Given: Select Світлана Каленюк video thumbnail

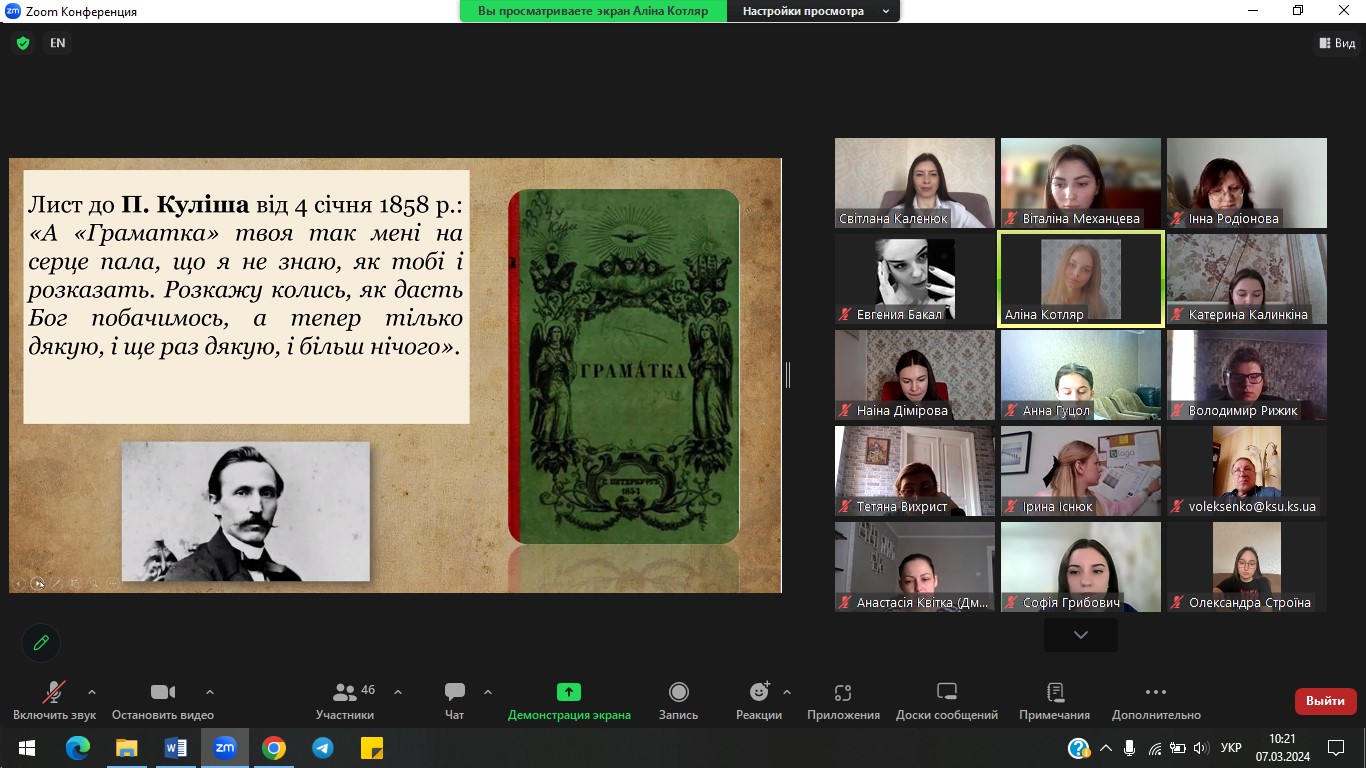Looking at the screenshot, I should click(x=915, y=183).
